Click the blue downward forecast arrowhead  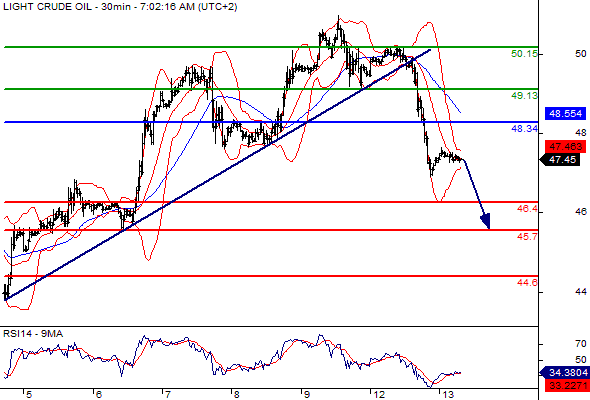[486, 221]
